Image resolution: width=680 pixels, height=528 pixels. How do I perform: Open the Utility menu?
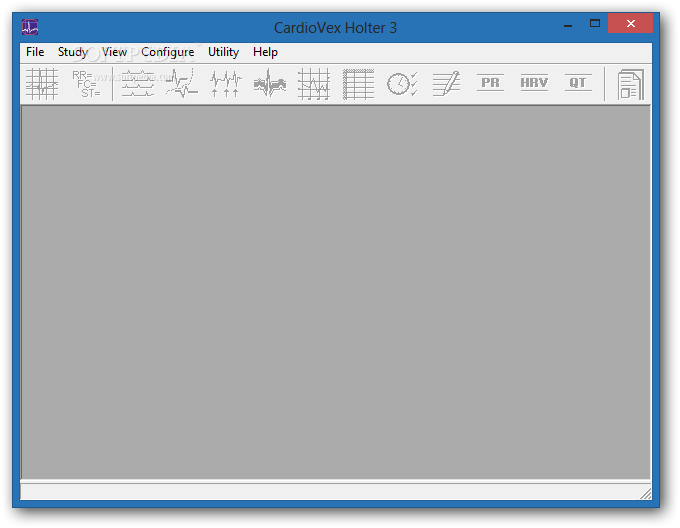coord(223,52)
